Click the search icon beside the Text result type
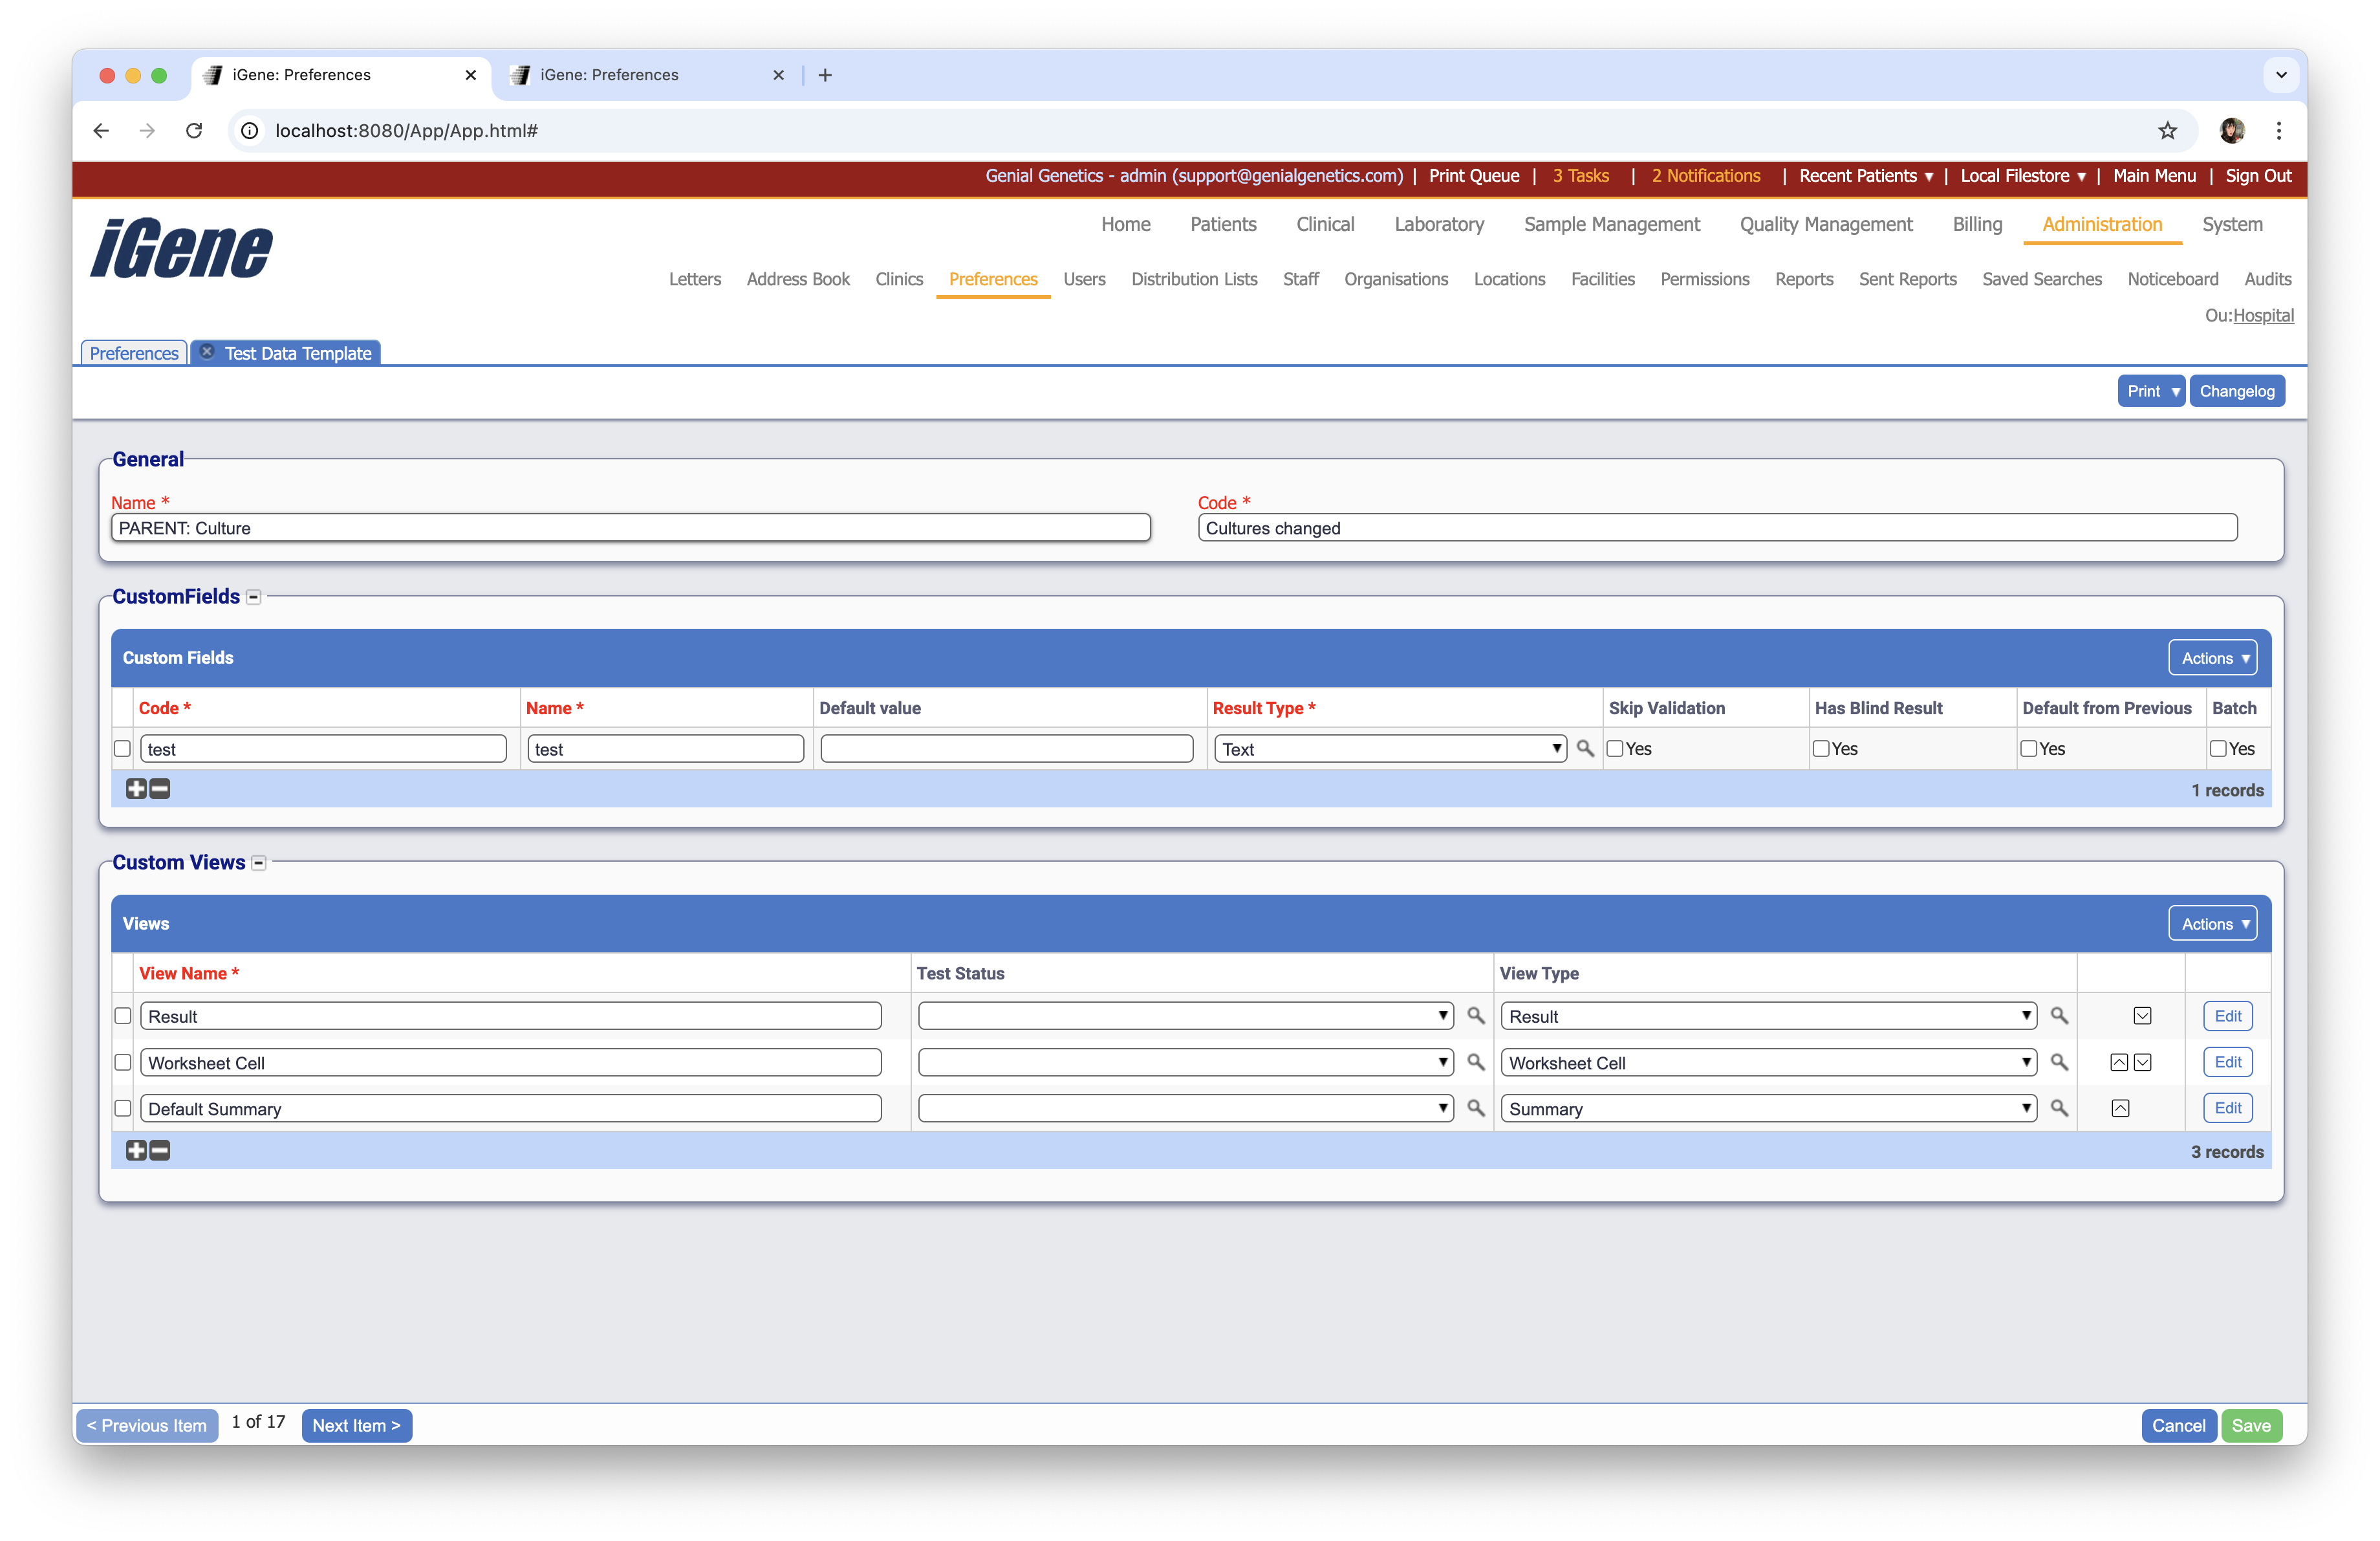 click(1584, 748)
